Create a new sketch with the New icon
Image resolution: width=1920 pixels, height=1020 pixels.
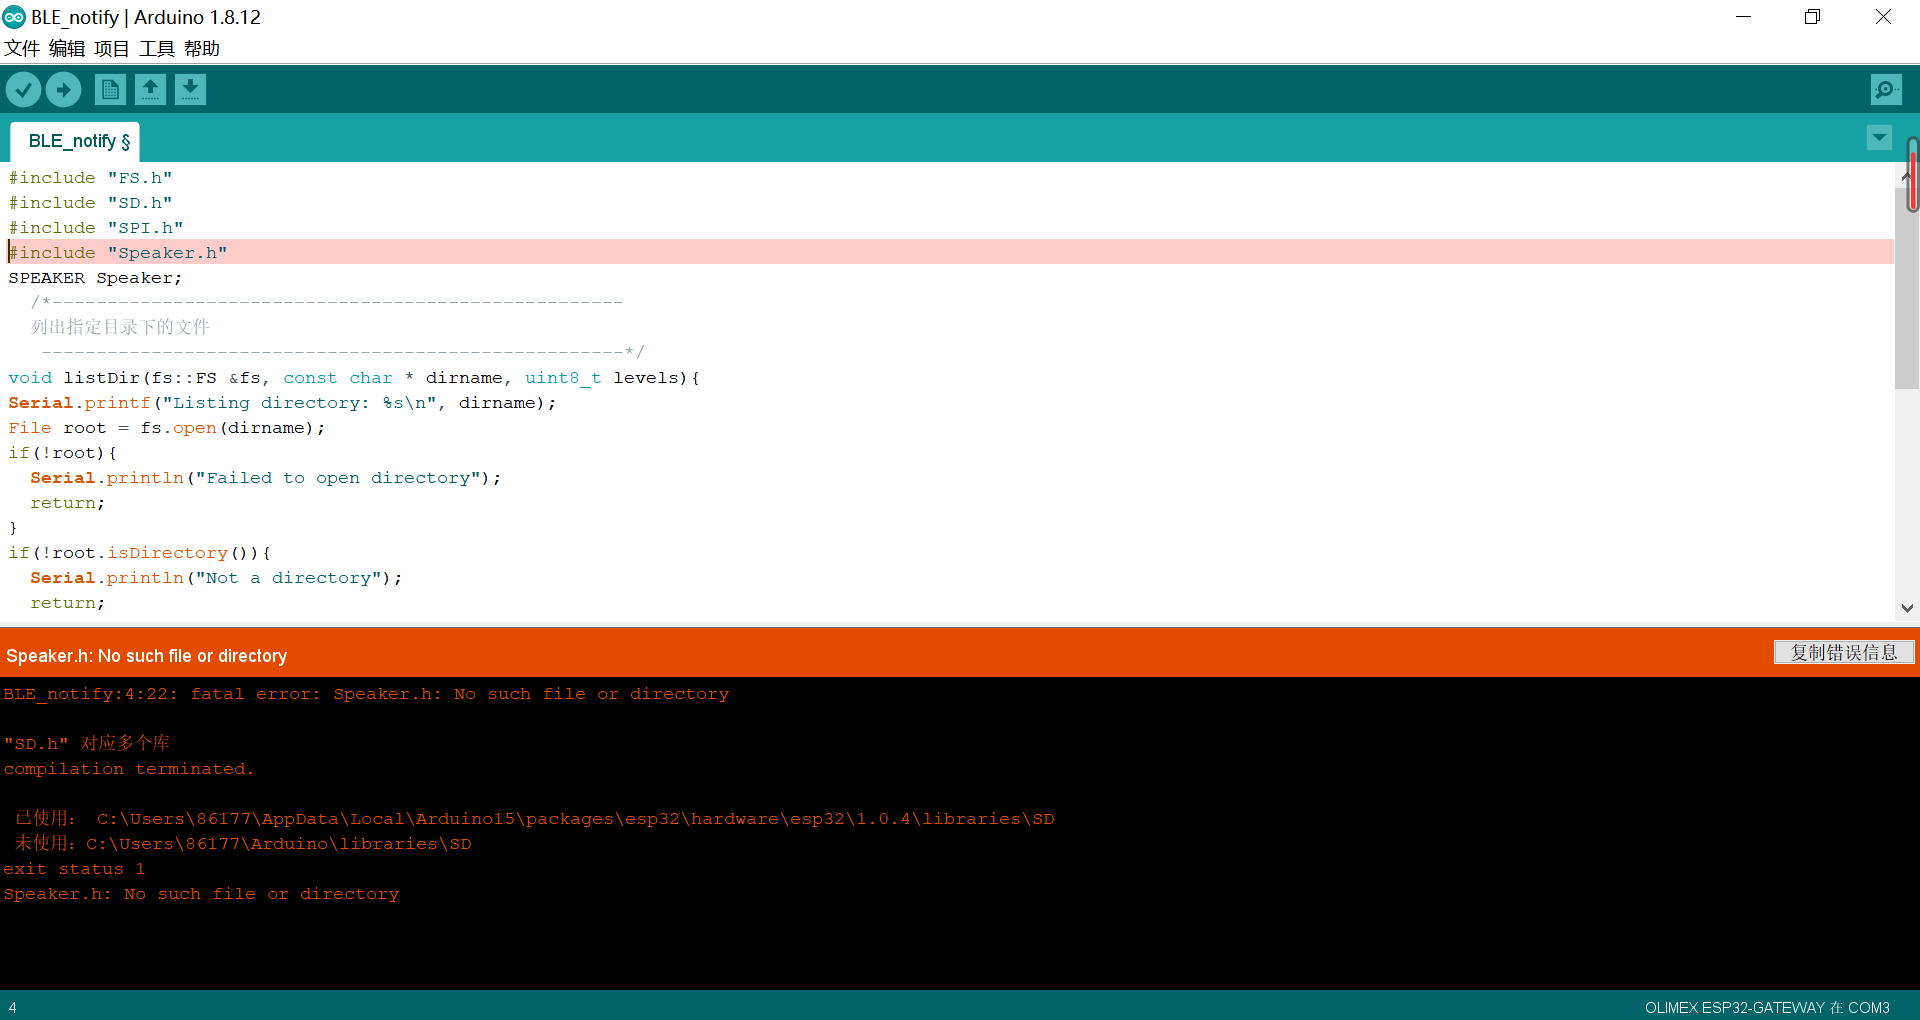pos(110,90)
